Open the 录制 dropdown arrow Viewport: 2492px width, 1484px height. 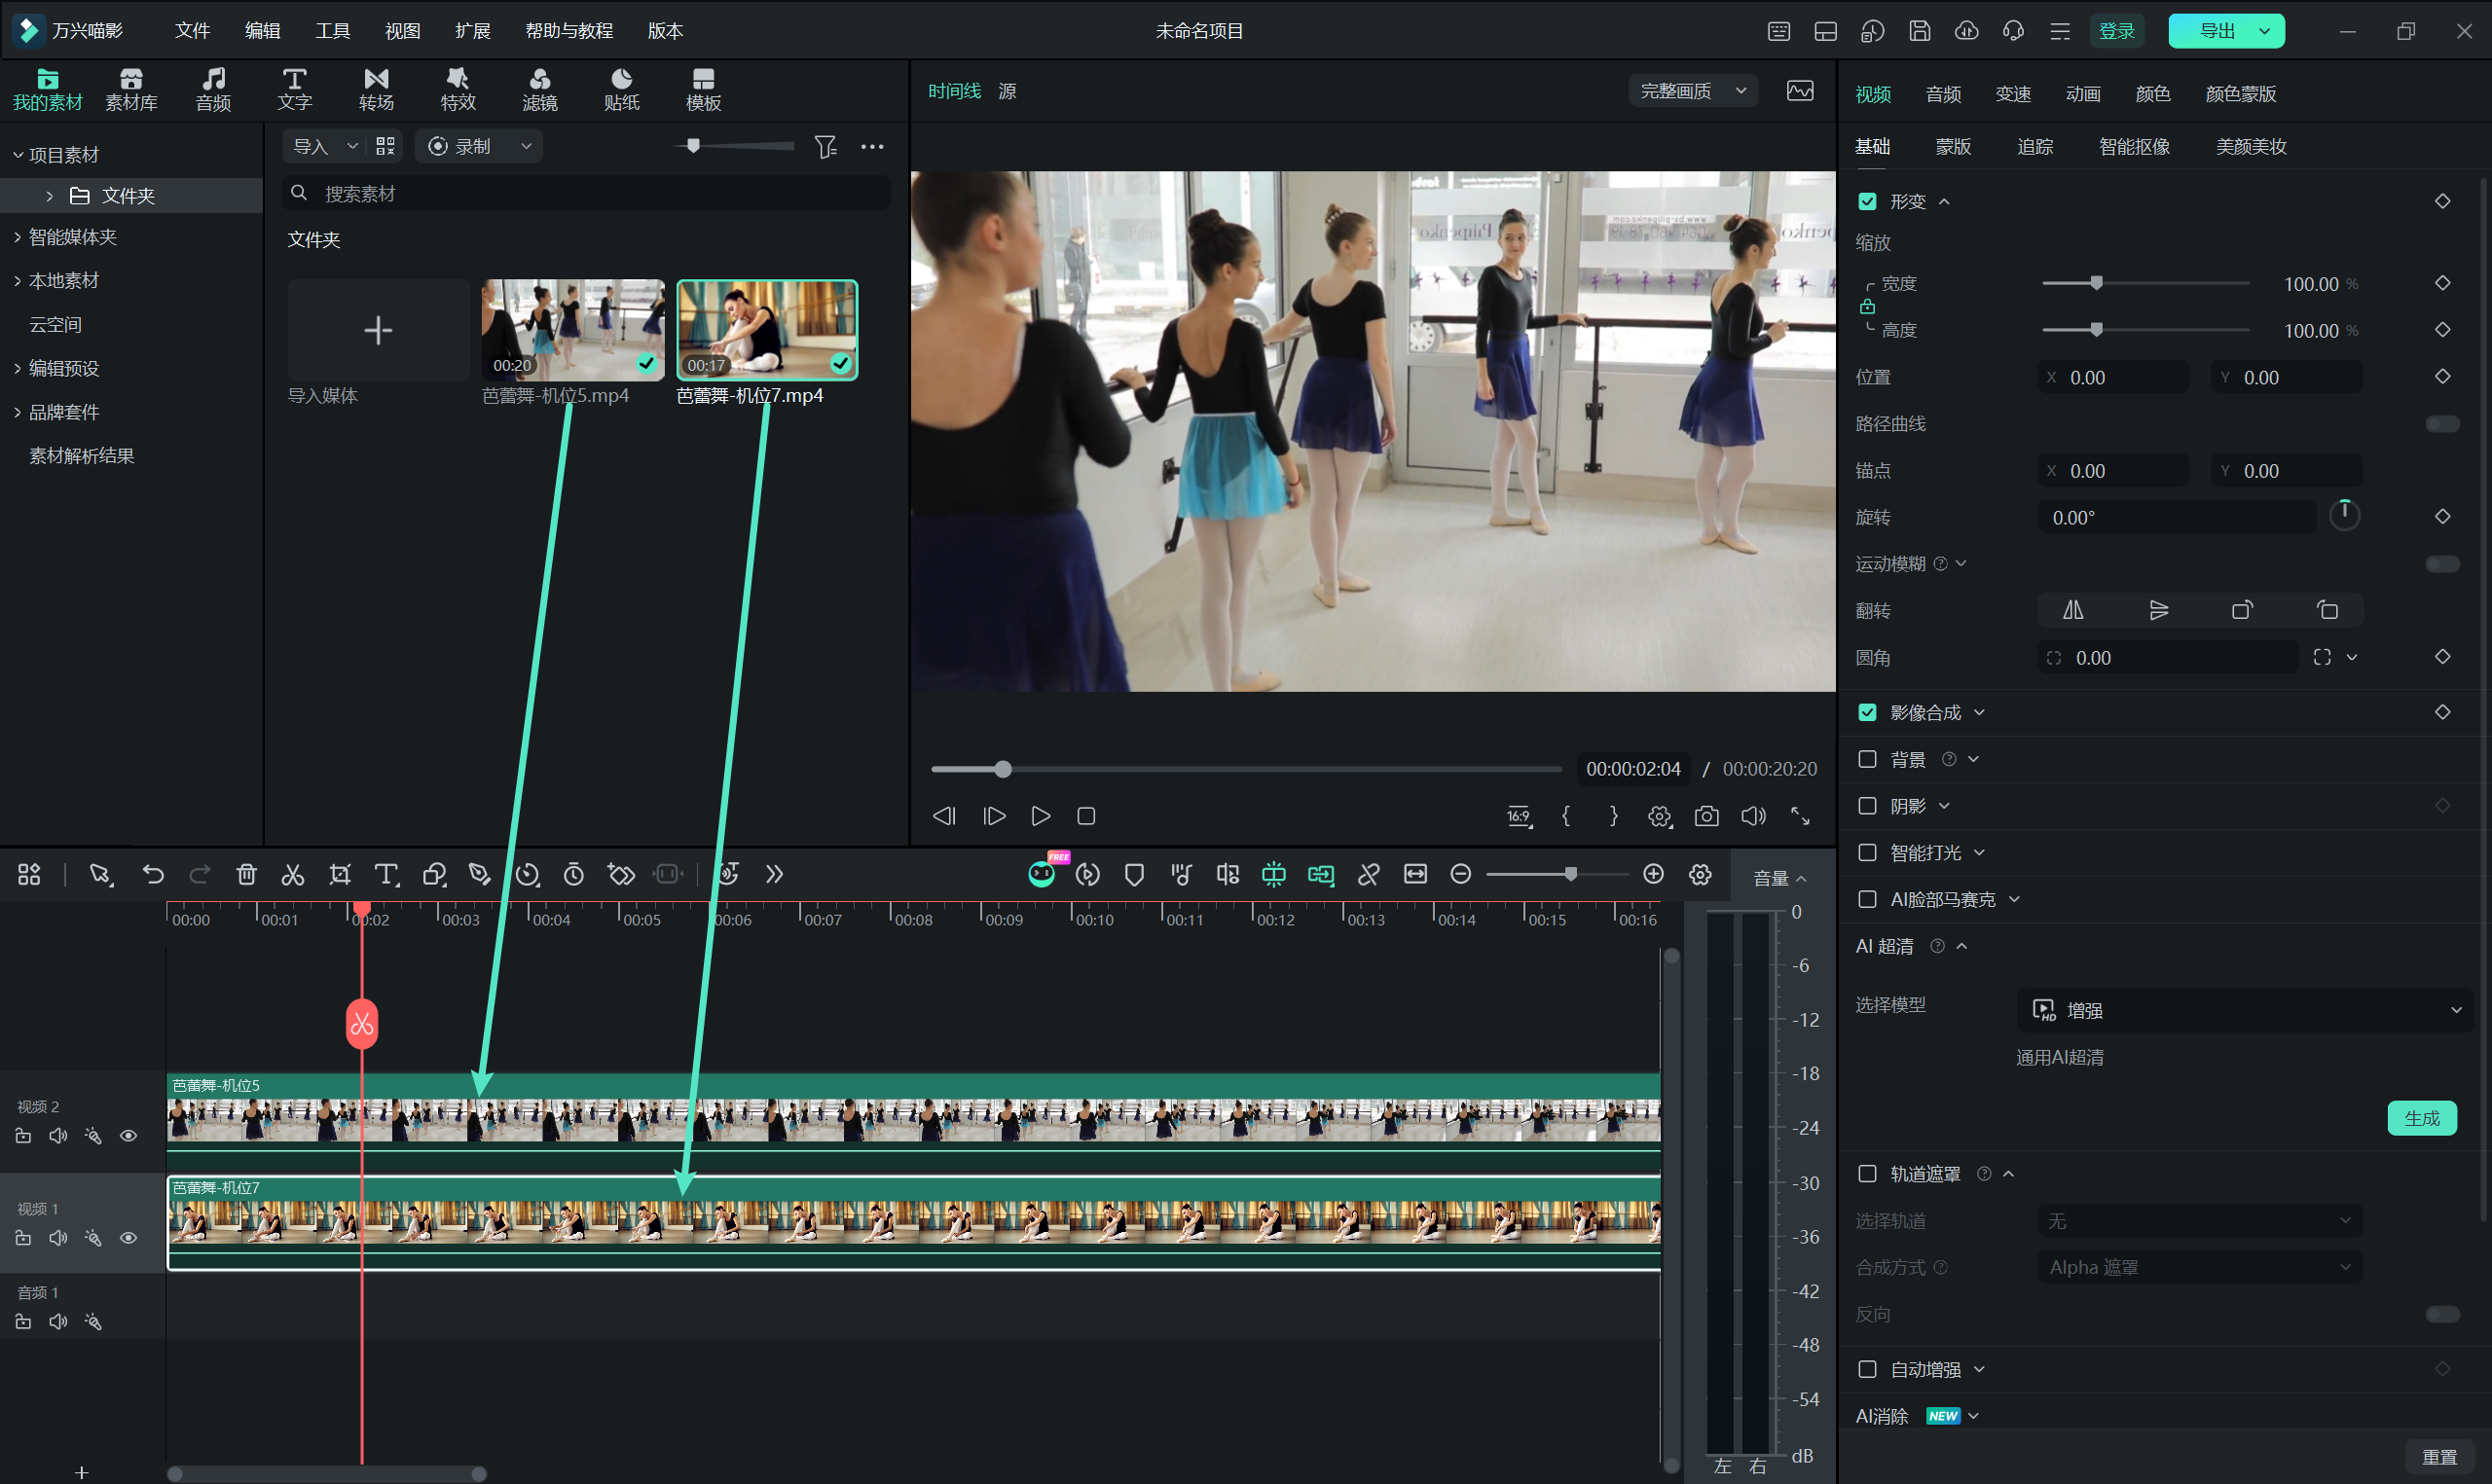(526, 147)
